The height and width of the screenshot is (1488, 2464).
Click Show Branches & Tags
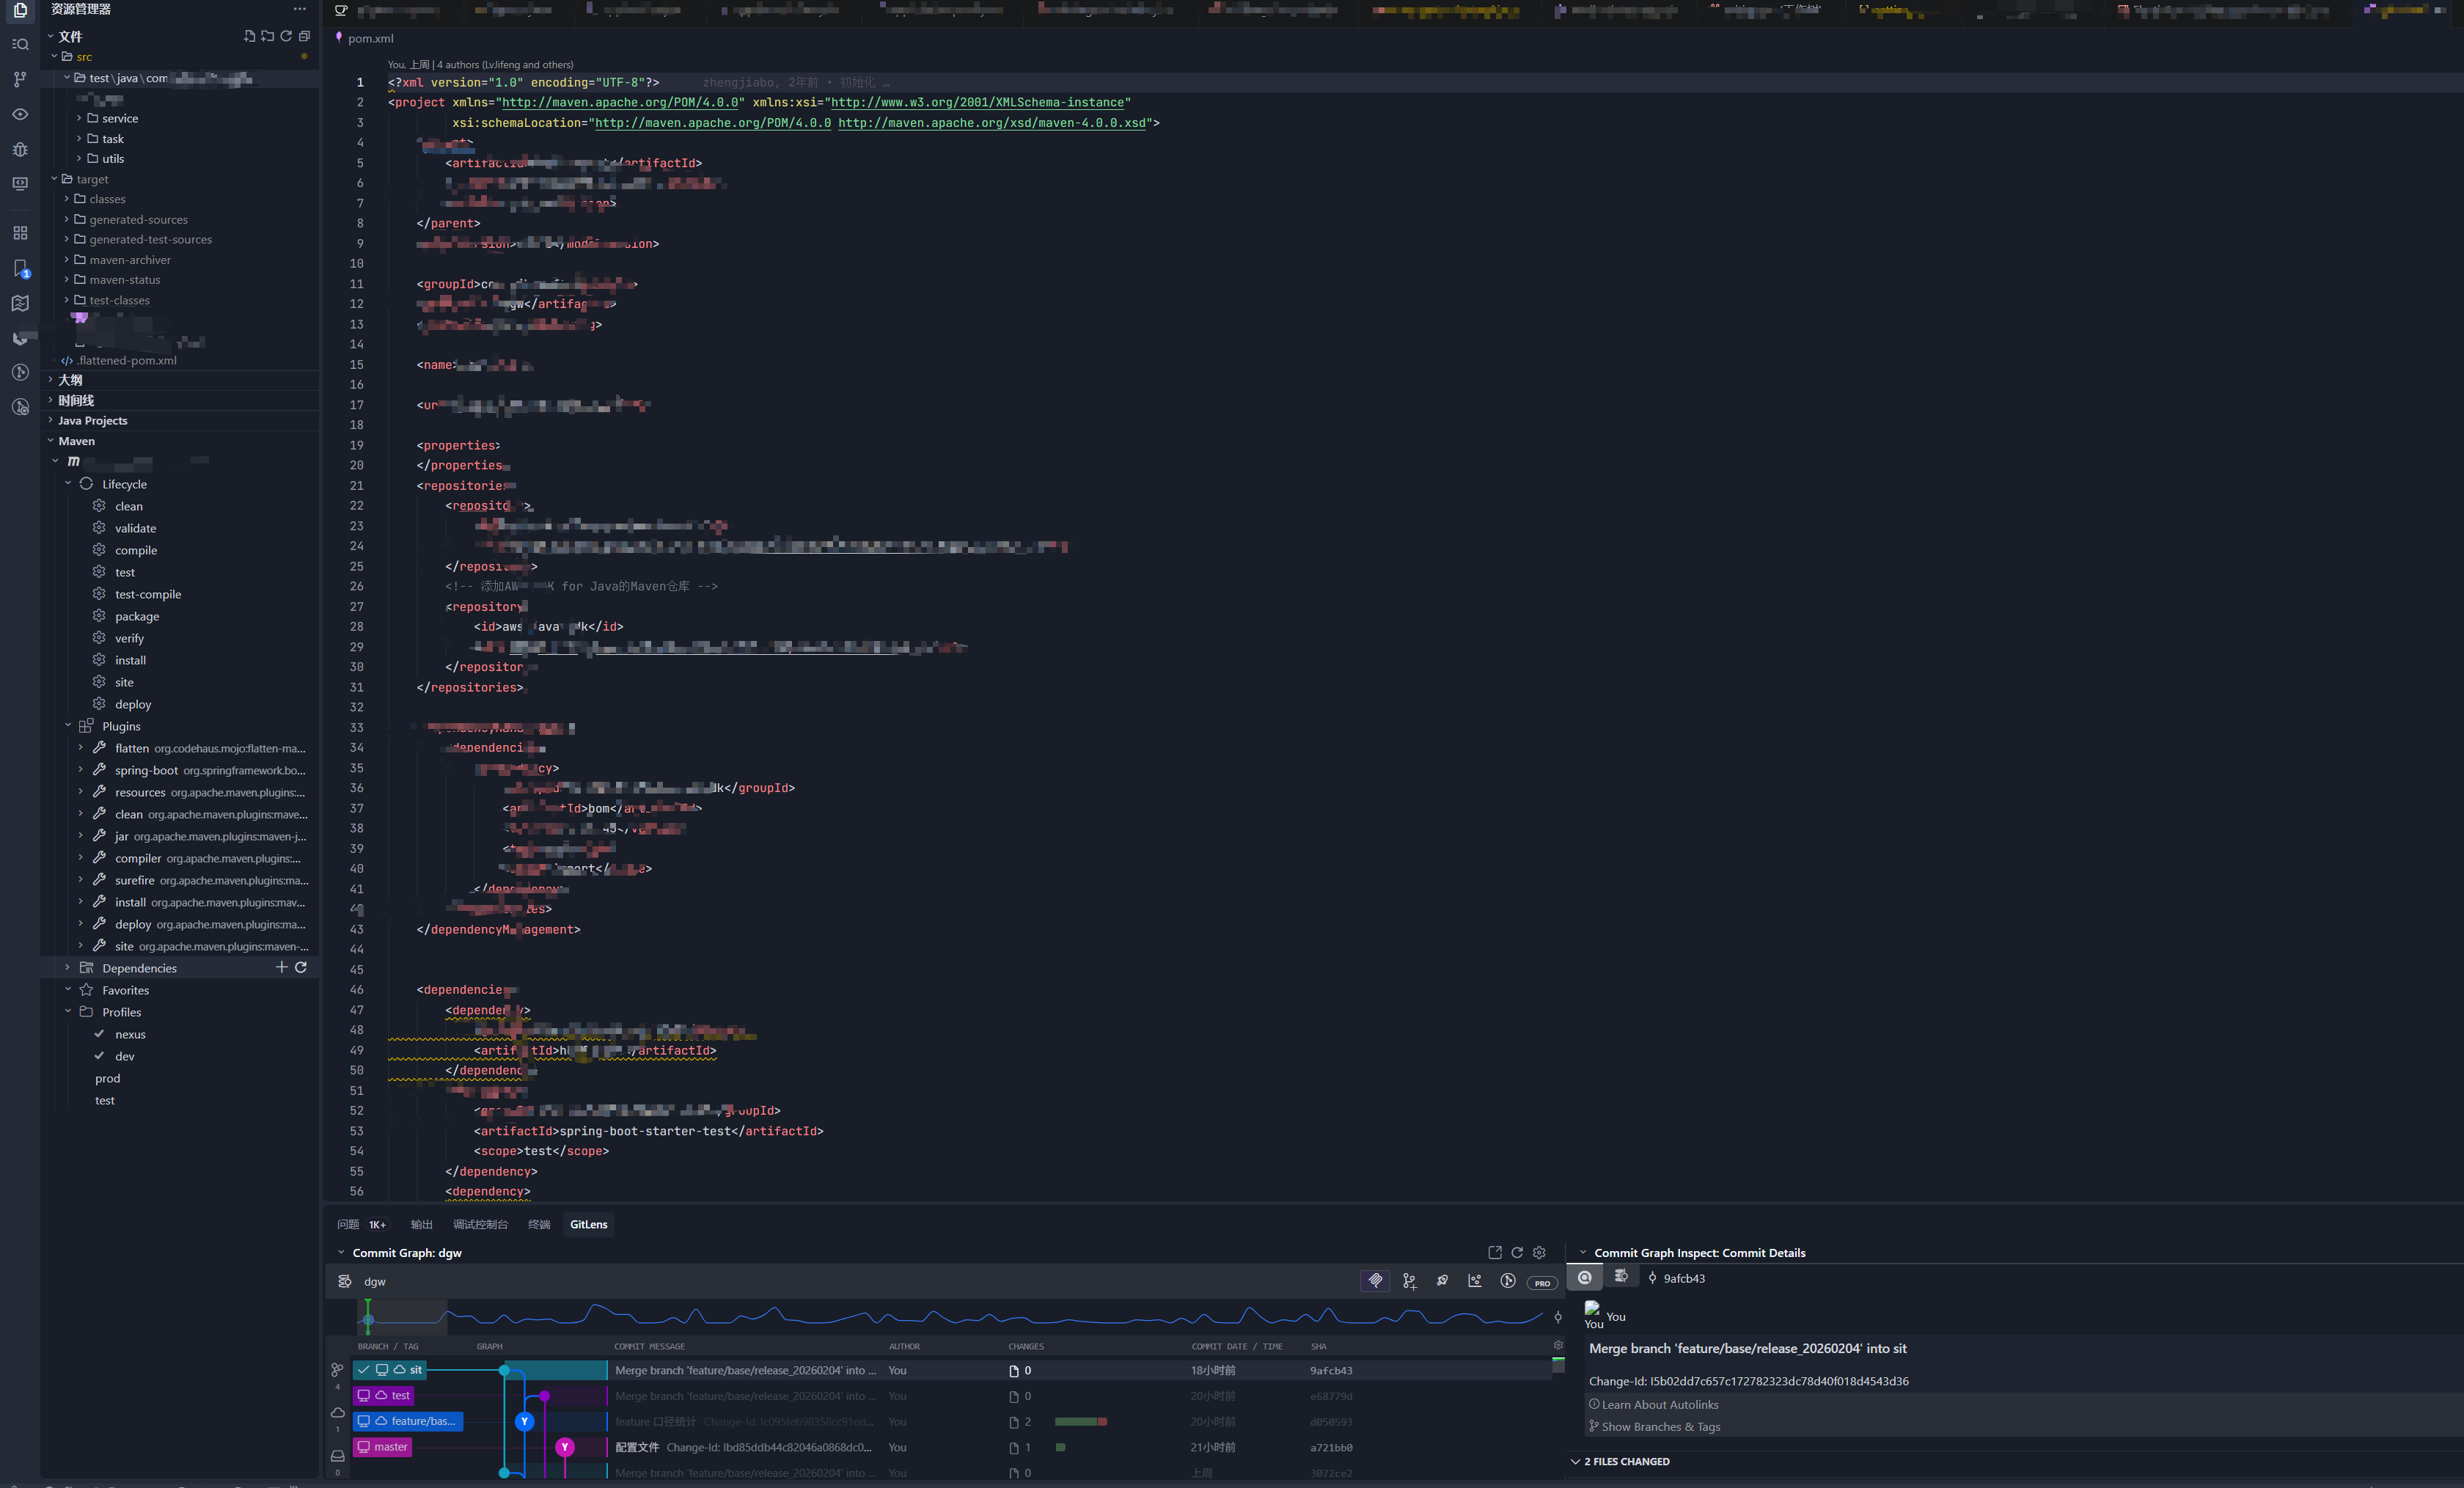click(1660, 1427)
